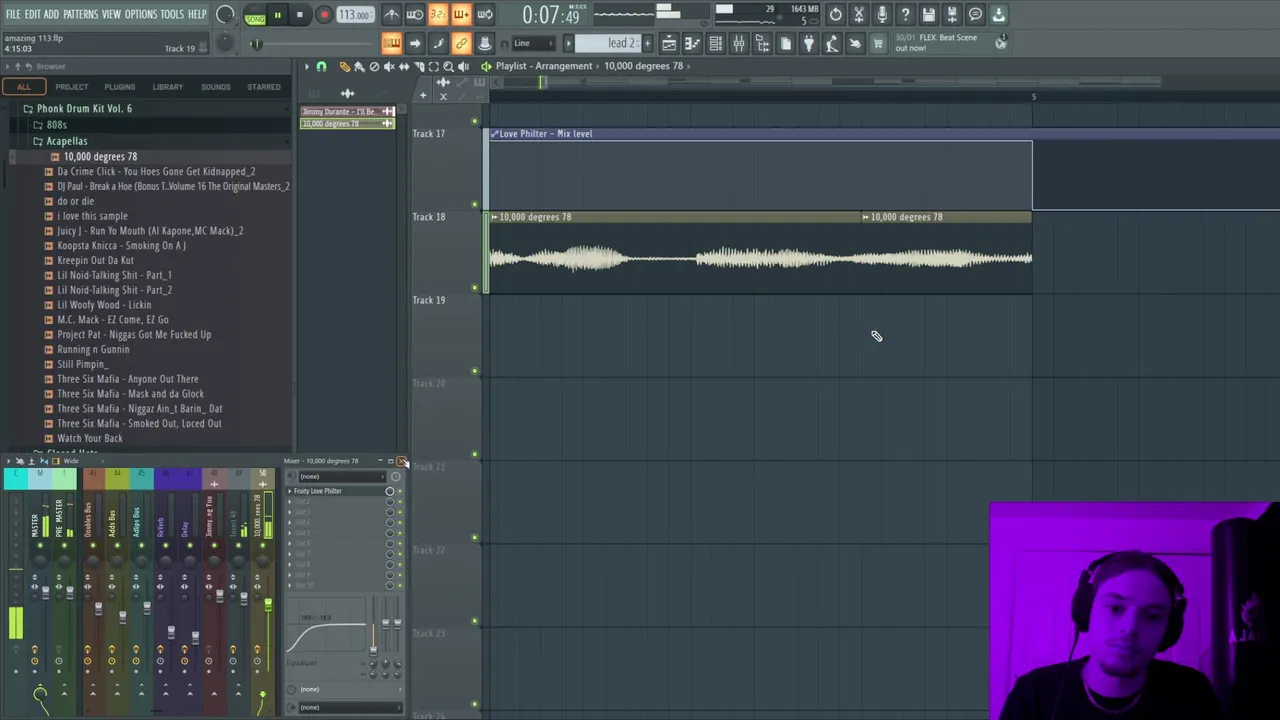Click the audio editor scissors icon
Screen dimensions: 1280x720
(859, 15)
